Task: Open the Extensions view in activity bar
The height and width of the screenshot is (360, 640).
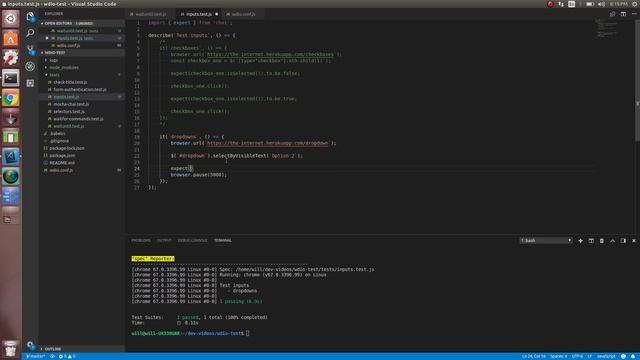Action: (x=30, y=83)
